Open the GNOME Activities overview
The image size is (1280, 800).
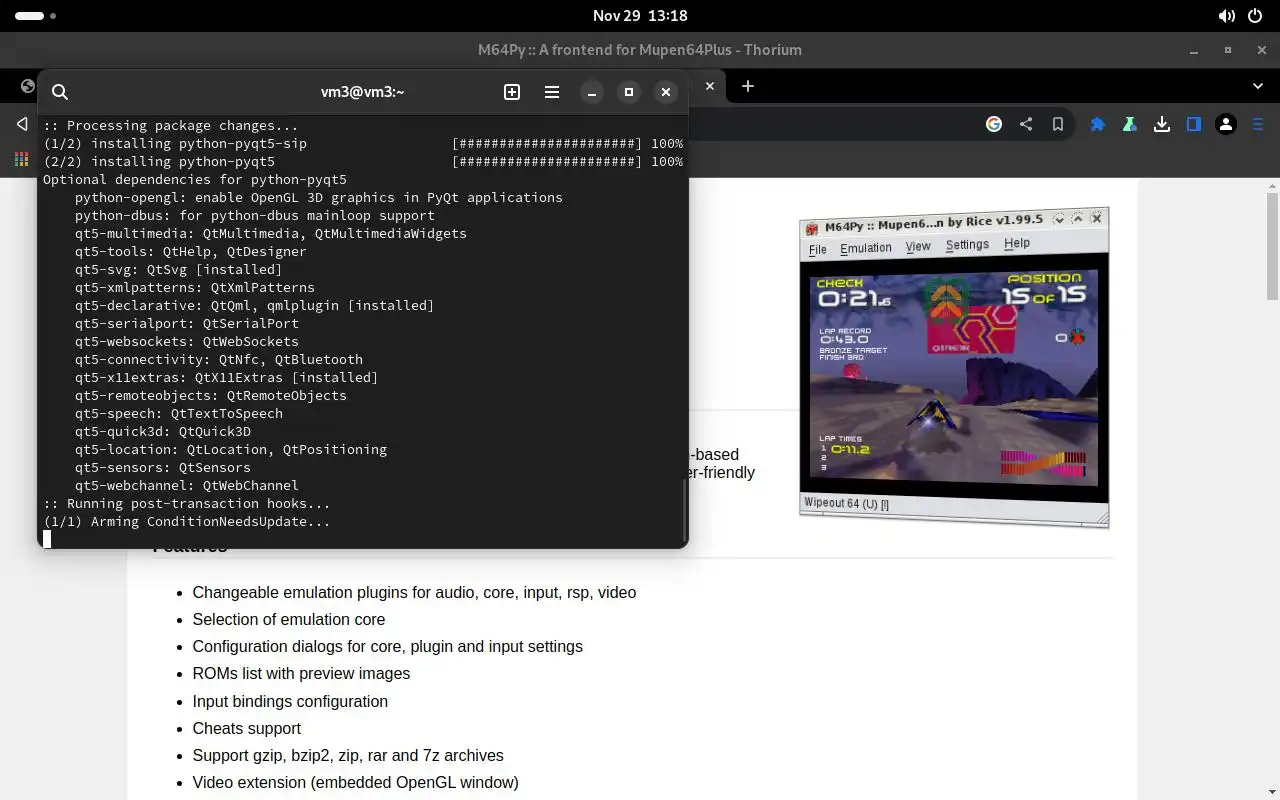[35, 16]
